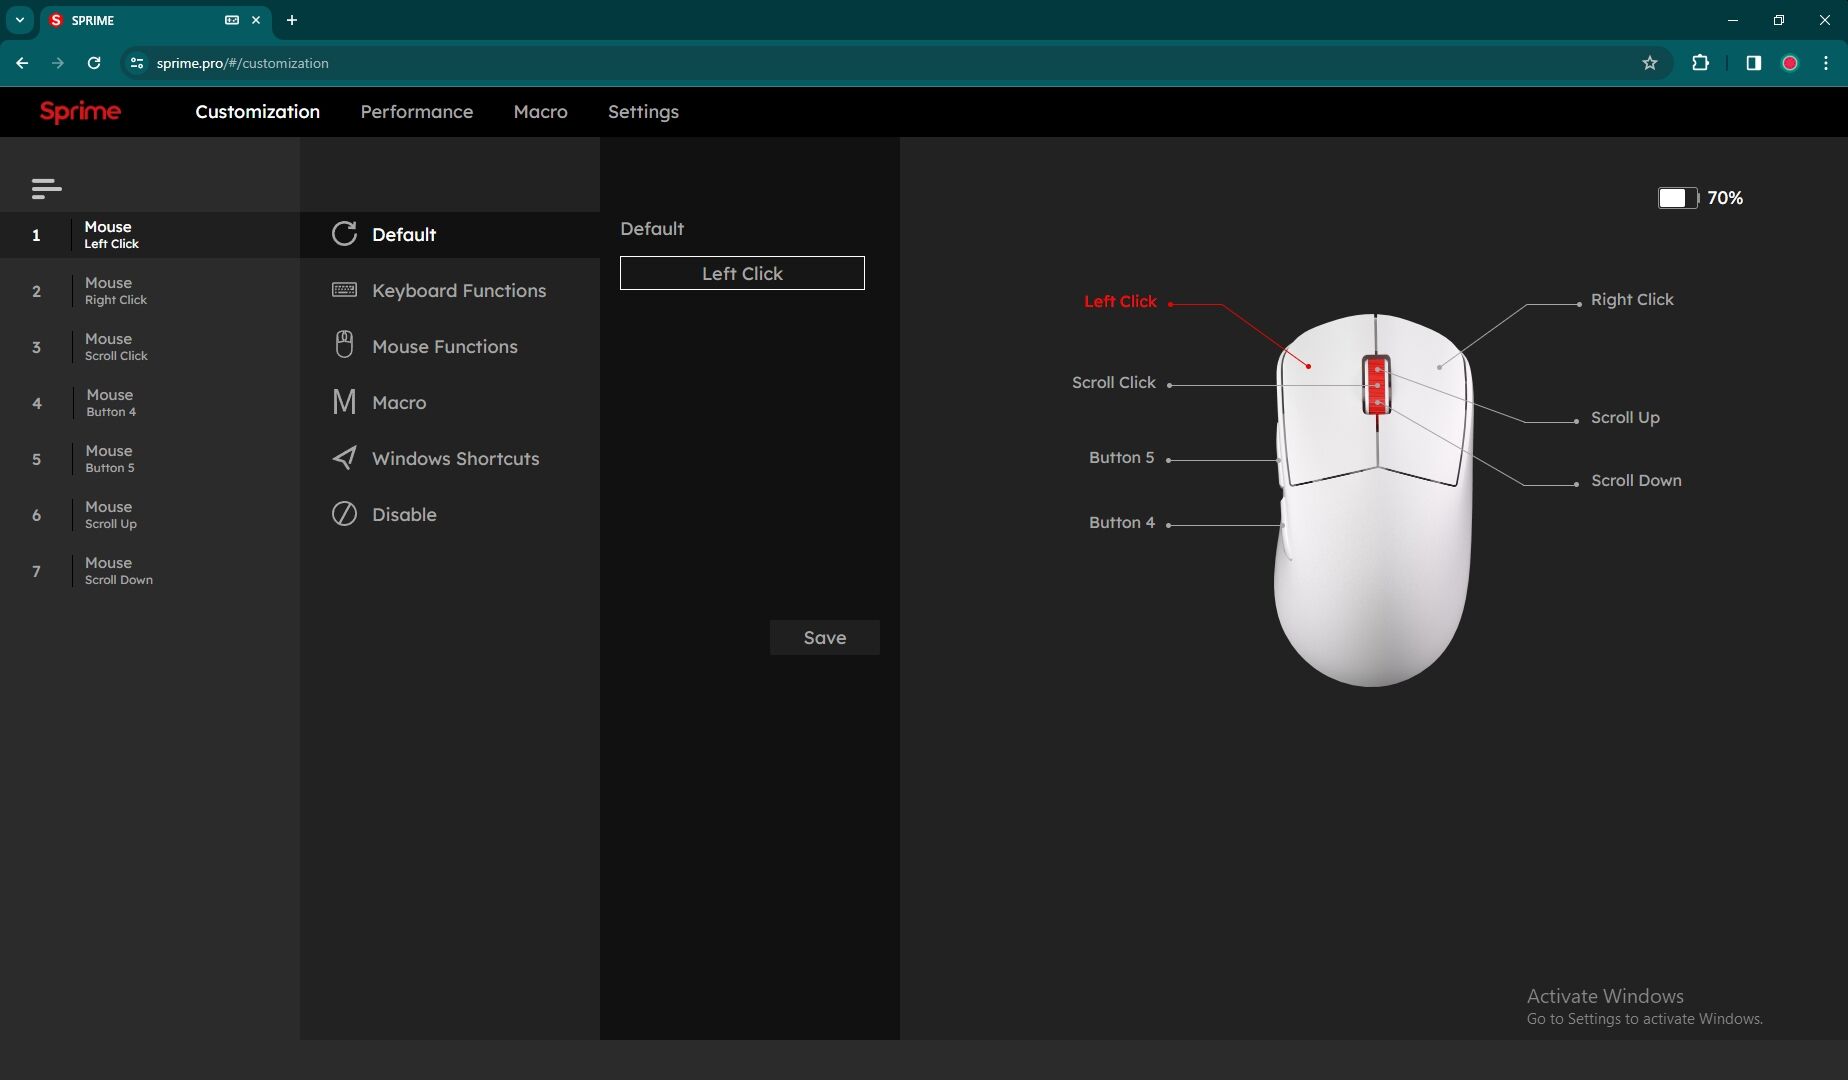Select Mouse Left Click key 1
Screen dimensions: 1848x1080
coord(150,235)
